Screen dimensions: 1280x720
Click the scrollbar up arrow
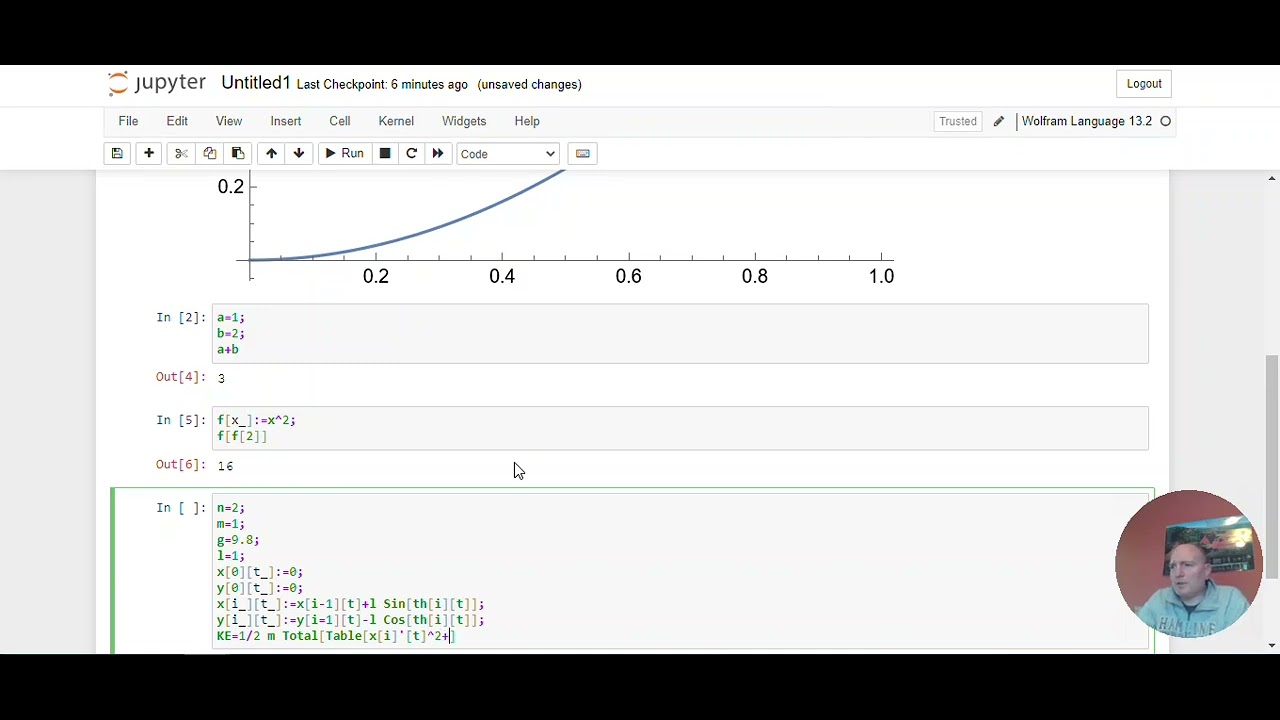[1272, 178]
